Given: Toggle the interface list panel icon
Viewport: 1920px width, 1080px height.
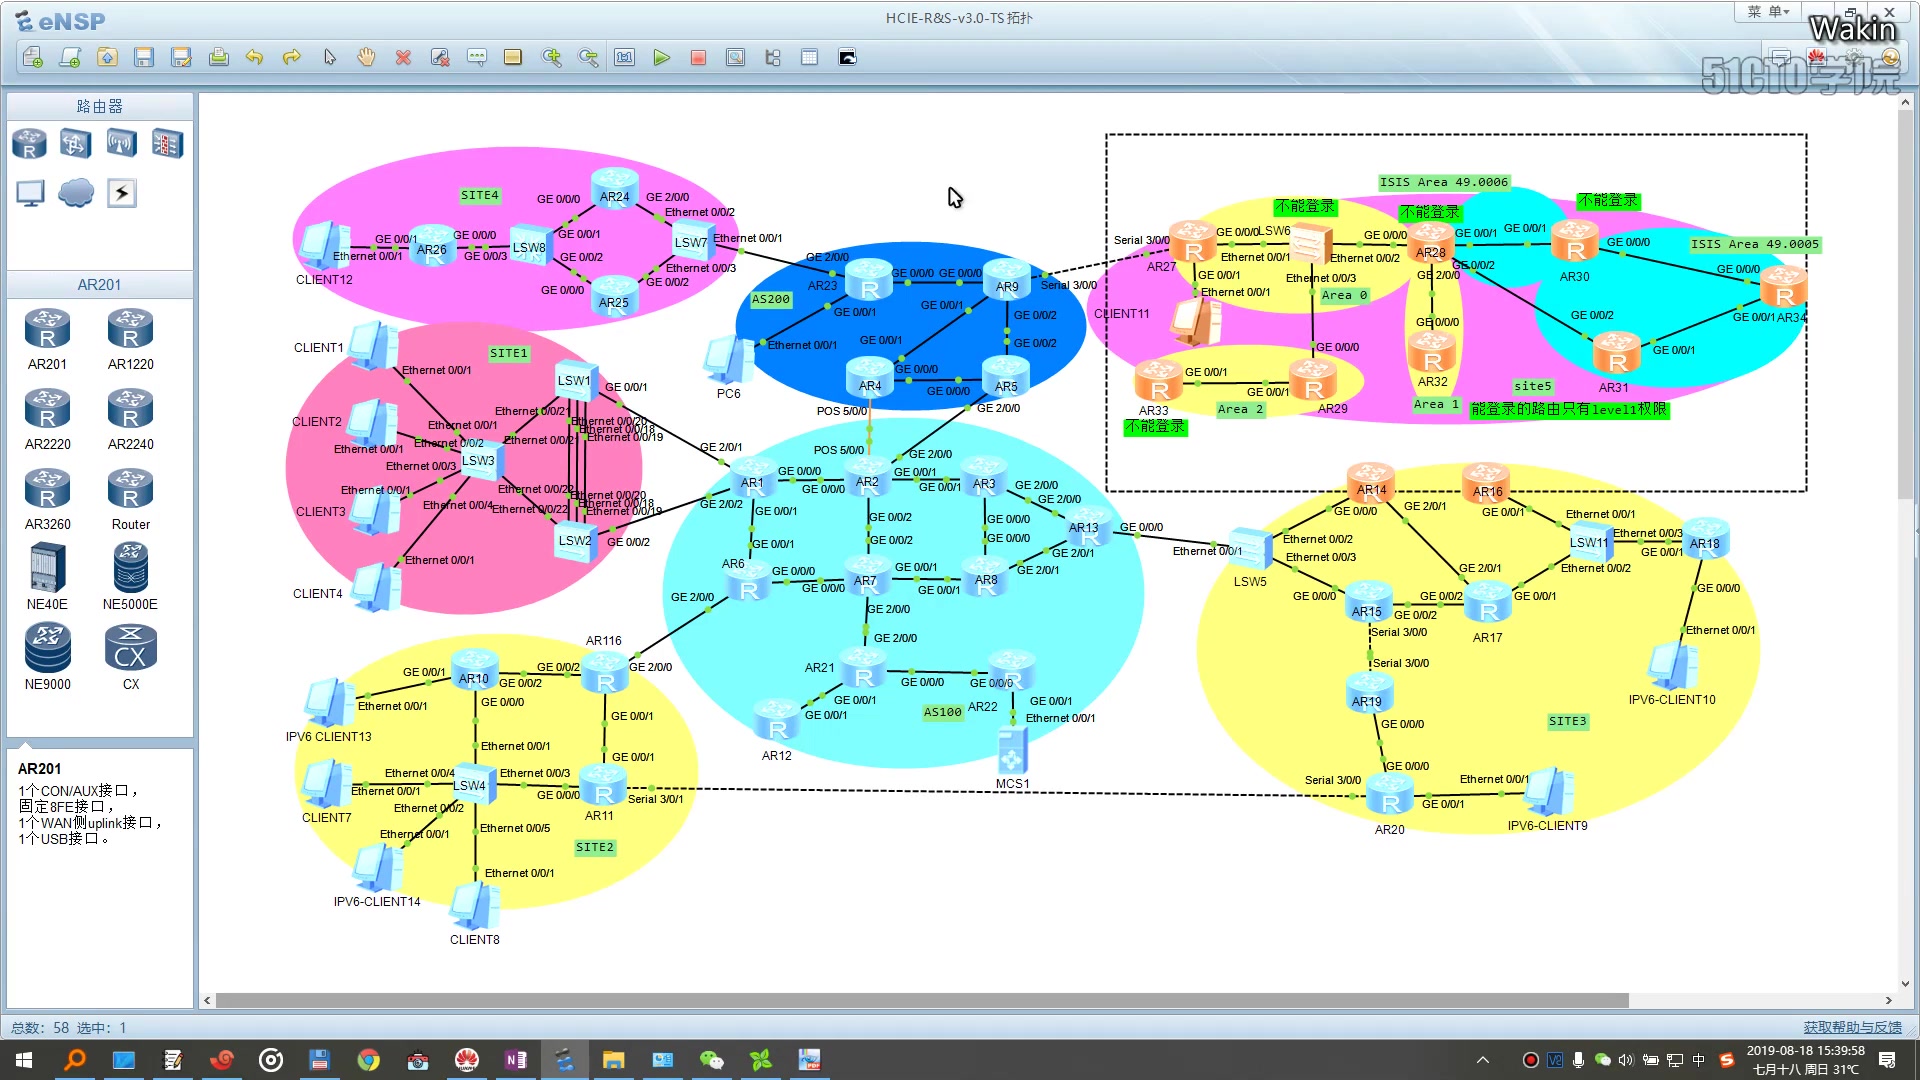Looking at the screenshot, I should pos(772,58).
